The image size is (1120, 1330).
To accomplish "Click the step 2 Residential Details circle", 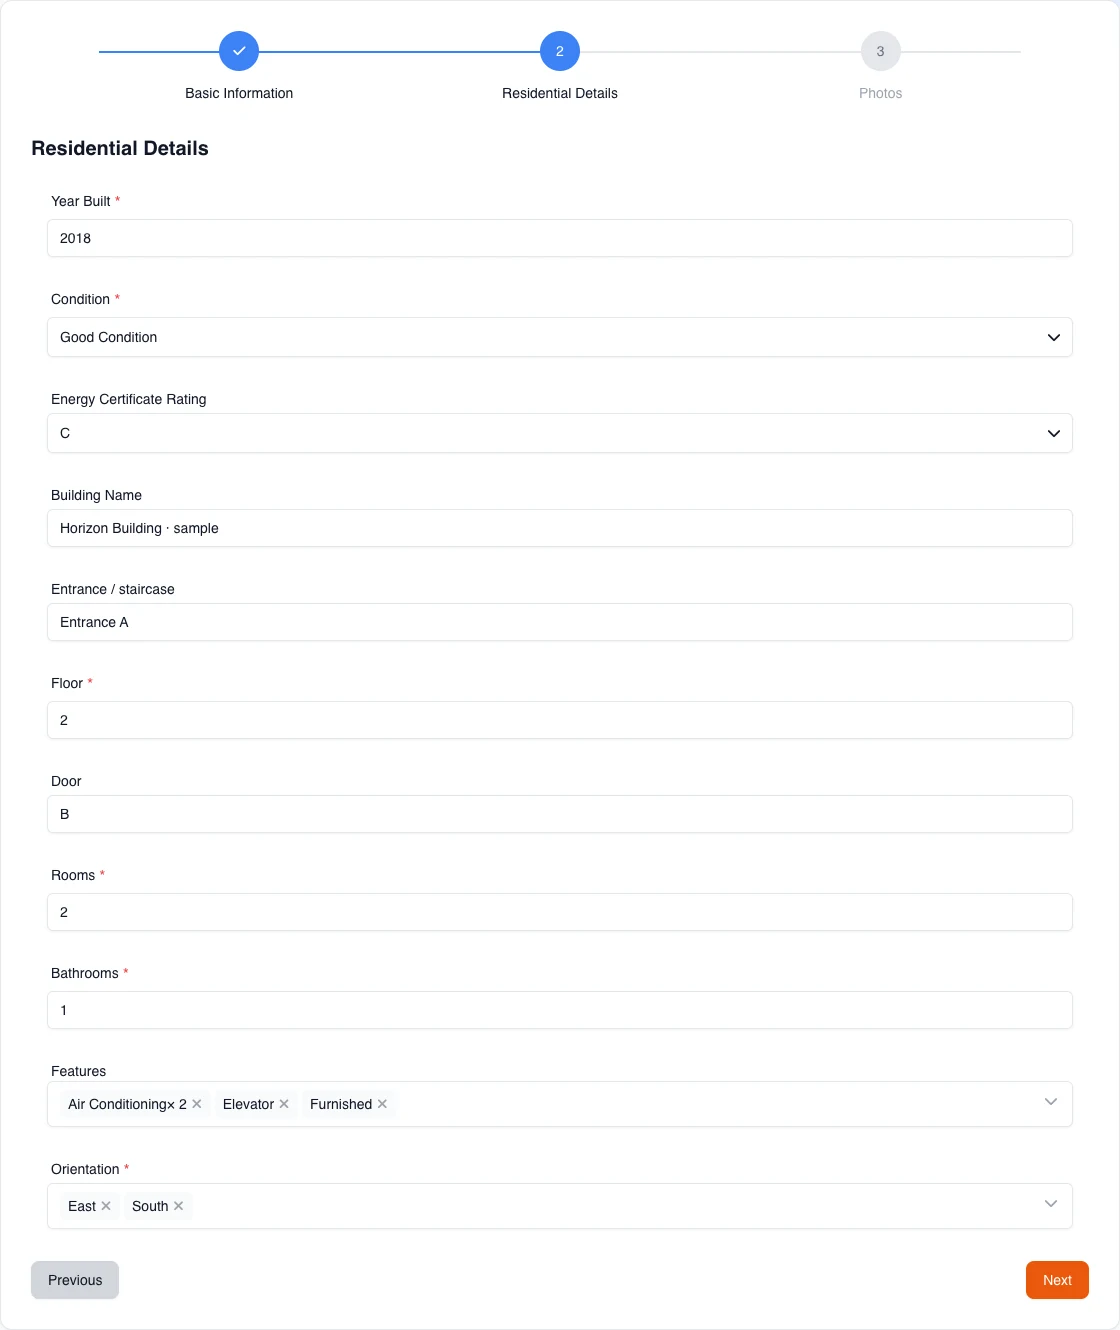I will (x=560, y=51).
